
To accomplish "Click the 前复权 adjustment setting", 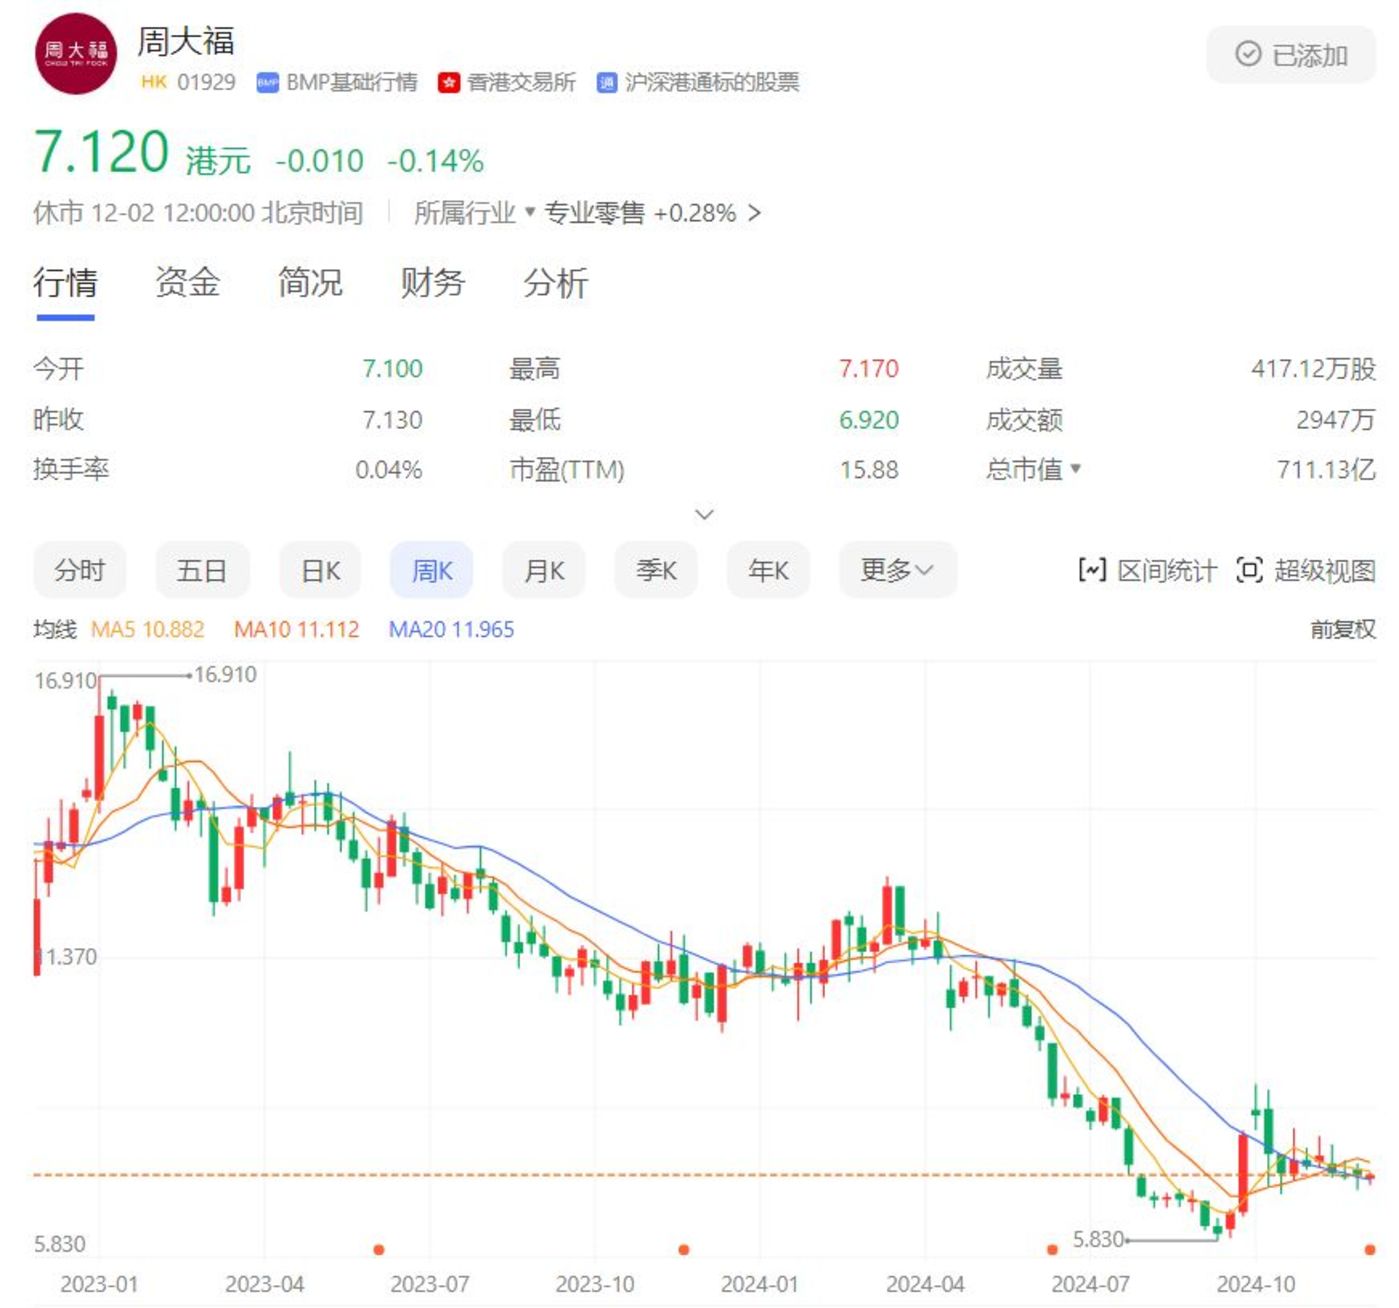I will tap(1344, 630).
